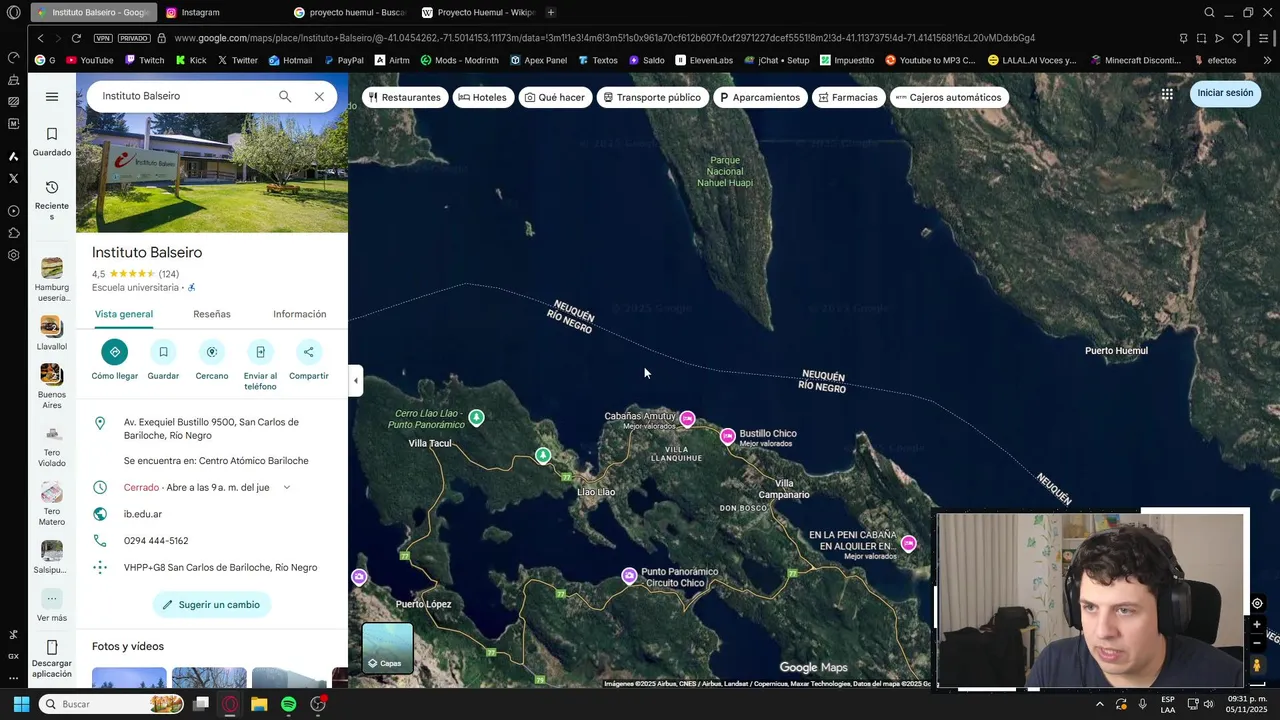Image resolution: width=1280 pixels, height=720 pixels.
Task: Click the Cercano nearby button
Action: coord(212,352)
